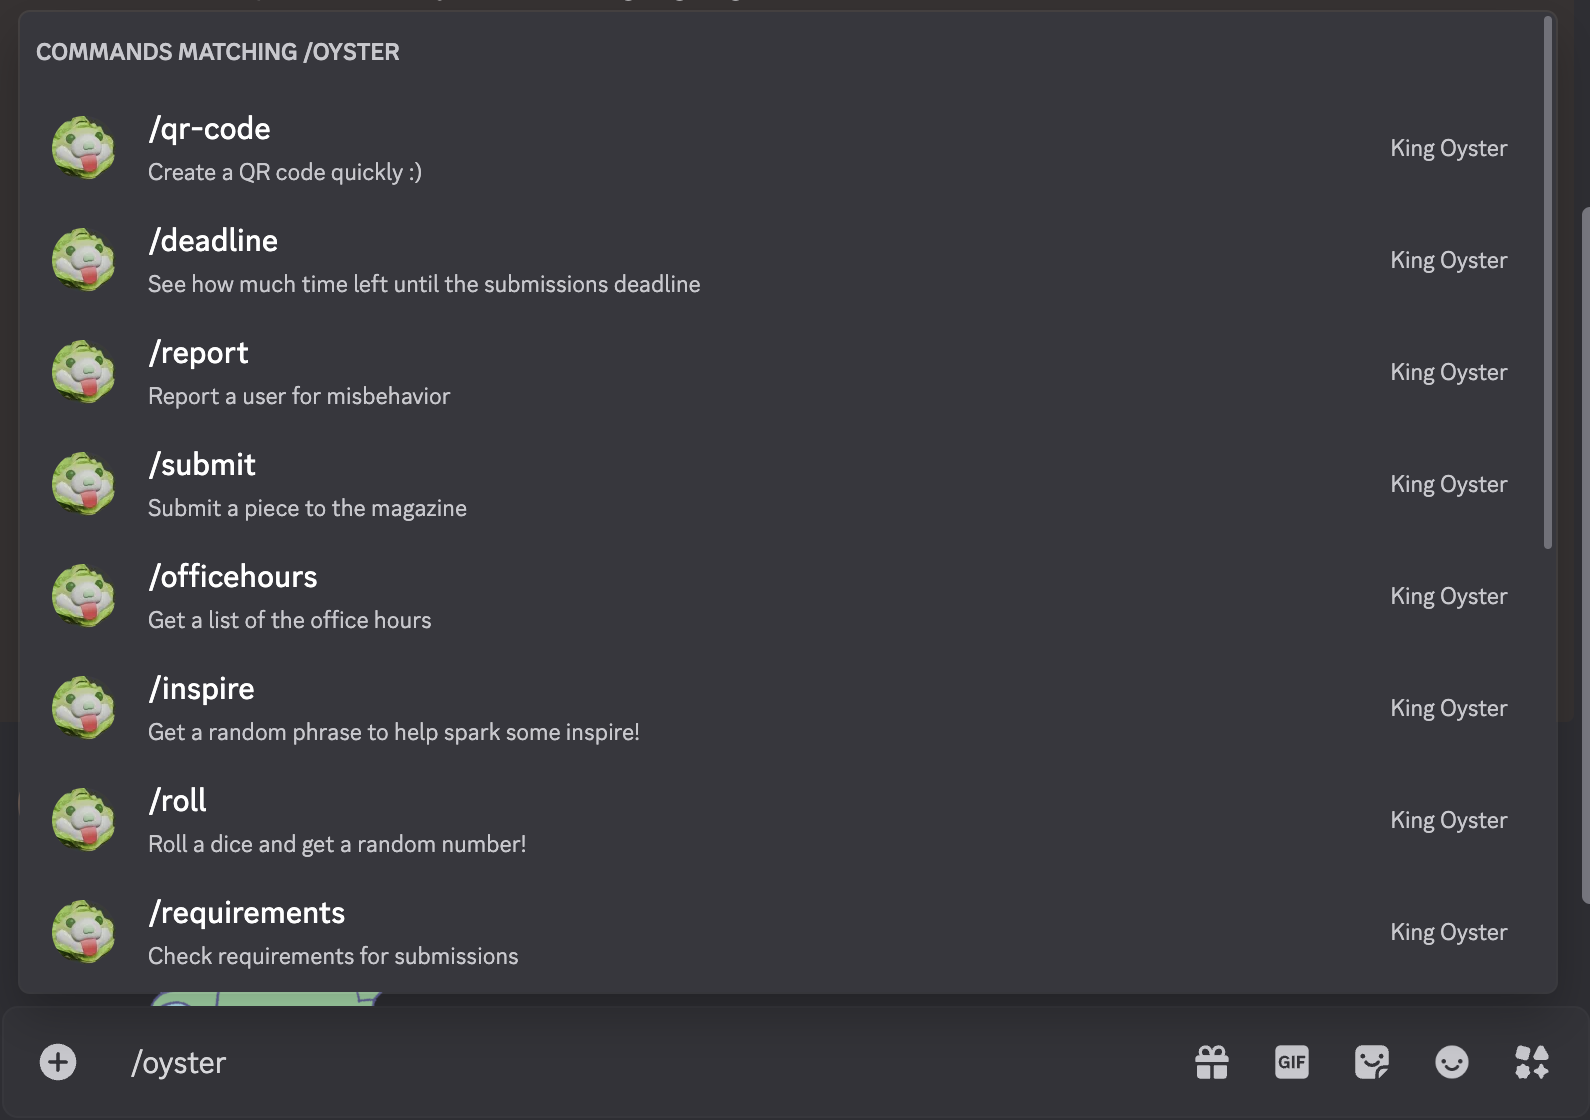This screenshot has height=1120, width=1590.
Task: Click the King Oyster bot avatar beside /roll
Action: (x=84, y=820)
